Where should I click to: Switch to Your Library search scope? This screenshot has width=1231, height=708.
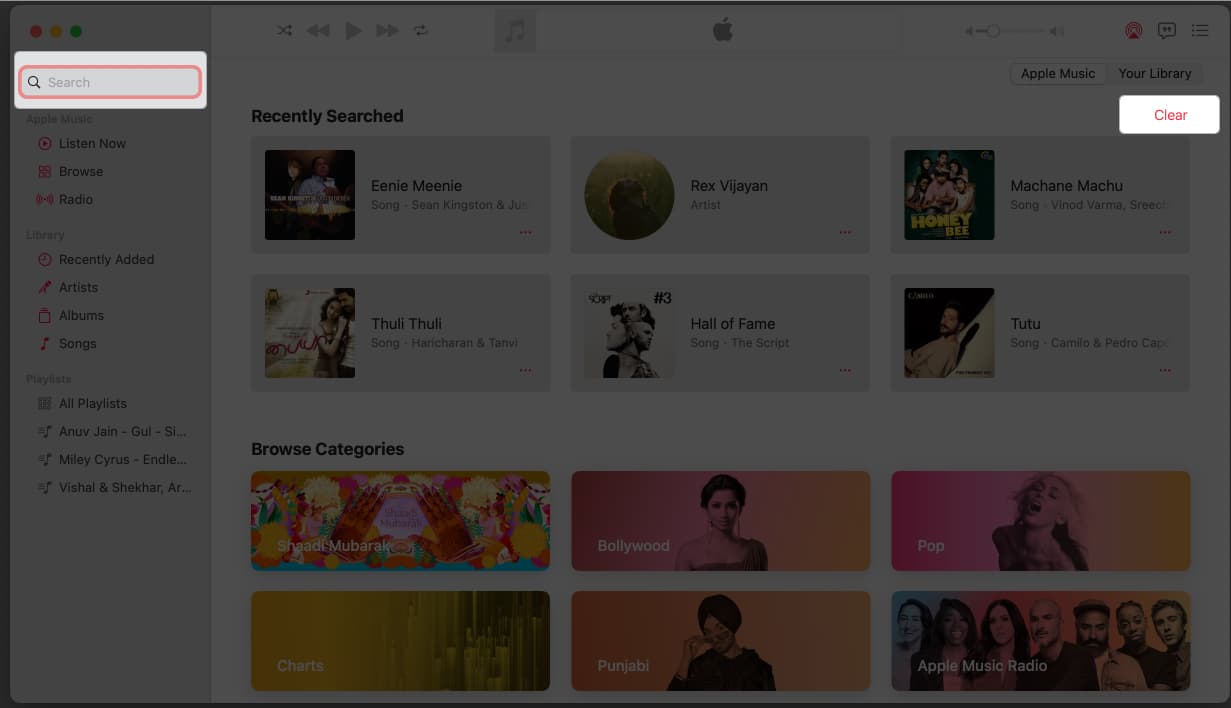tap(1154, 73)
